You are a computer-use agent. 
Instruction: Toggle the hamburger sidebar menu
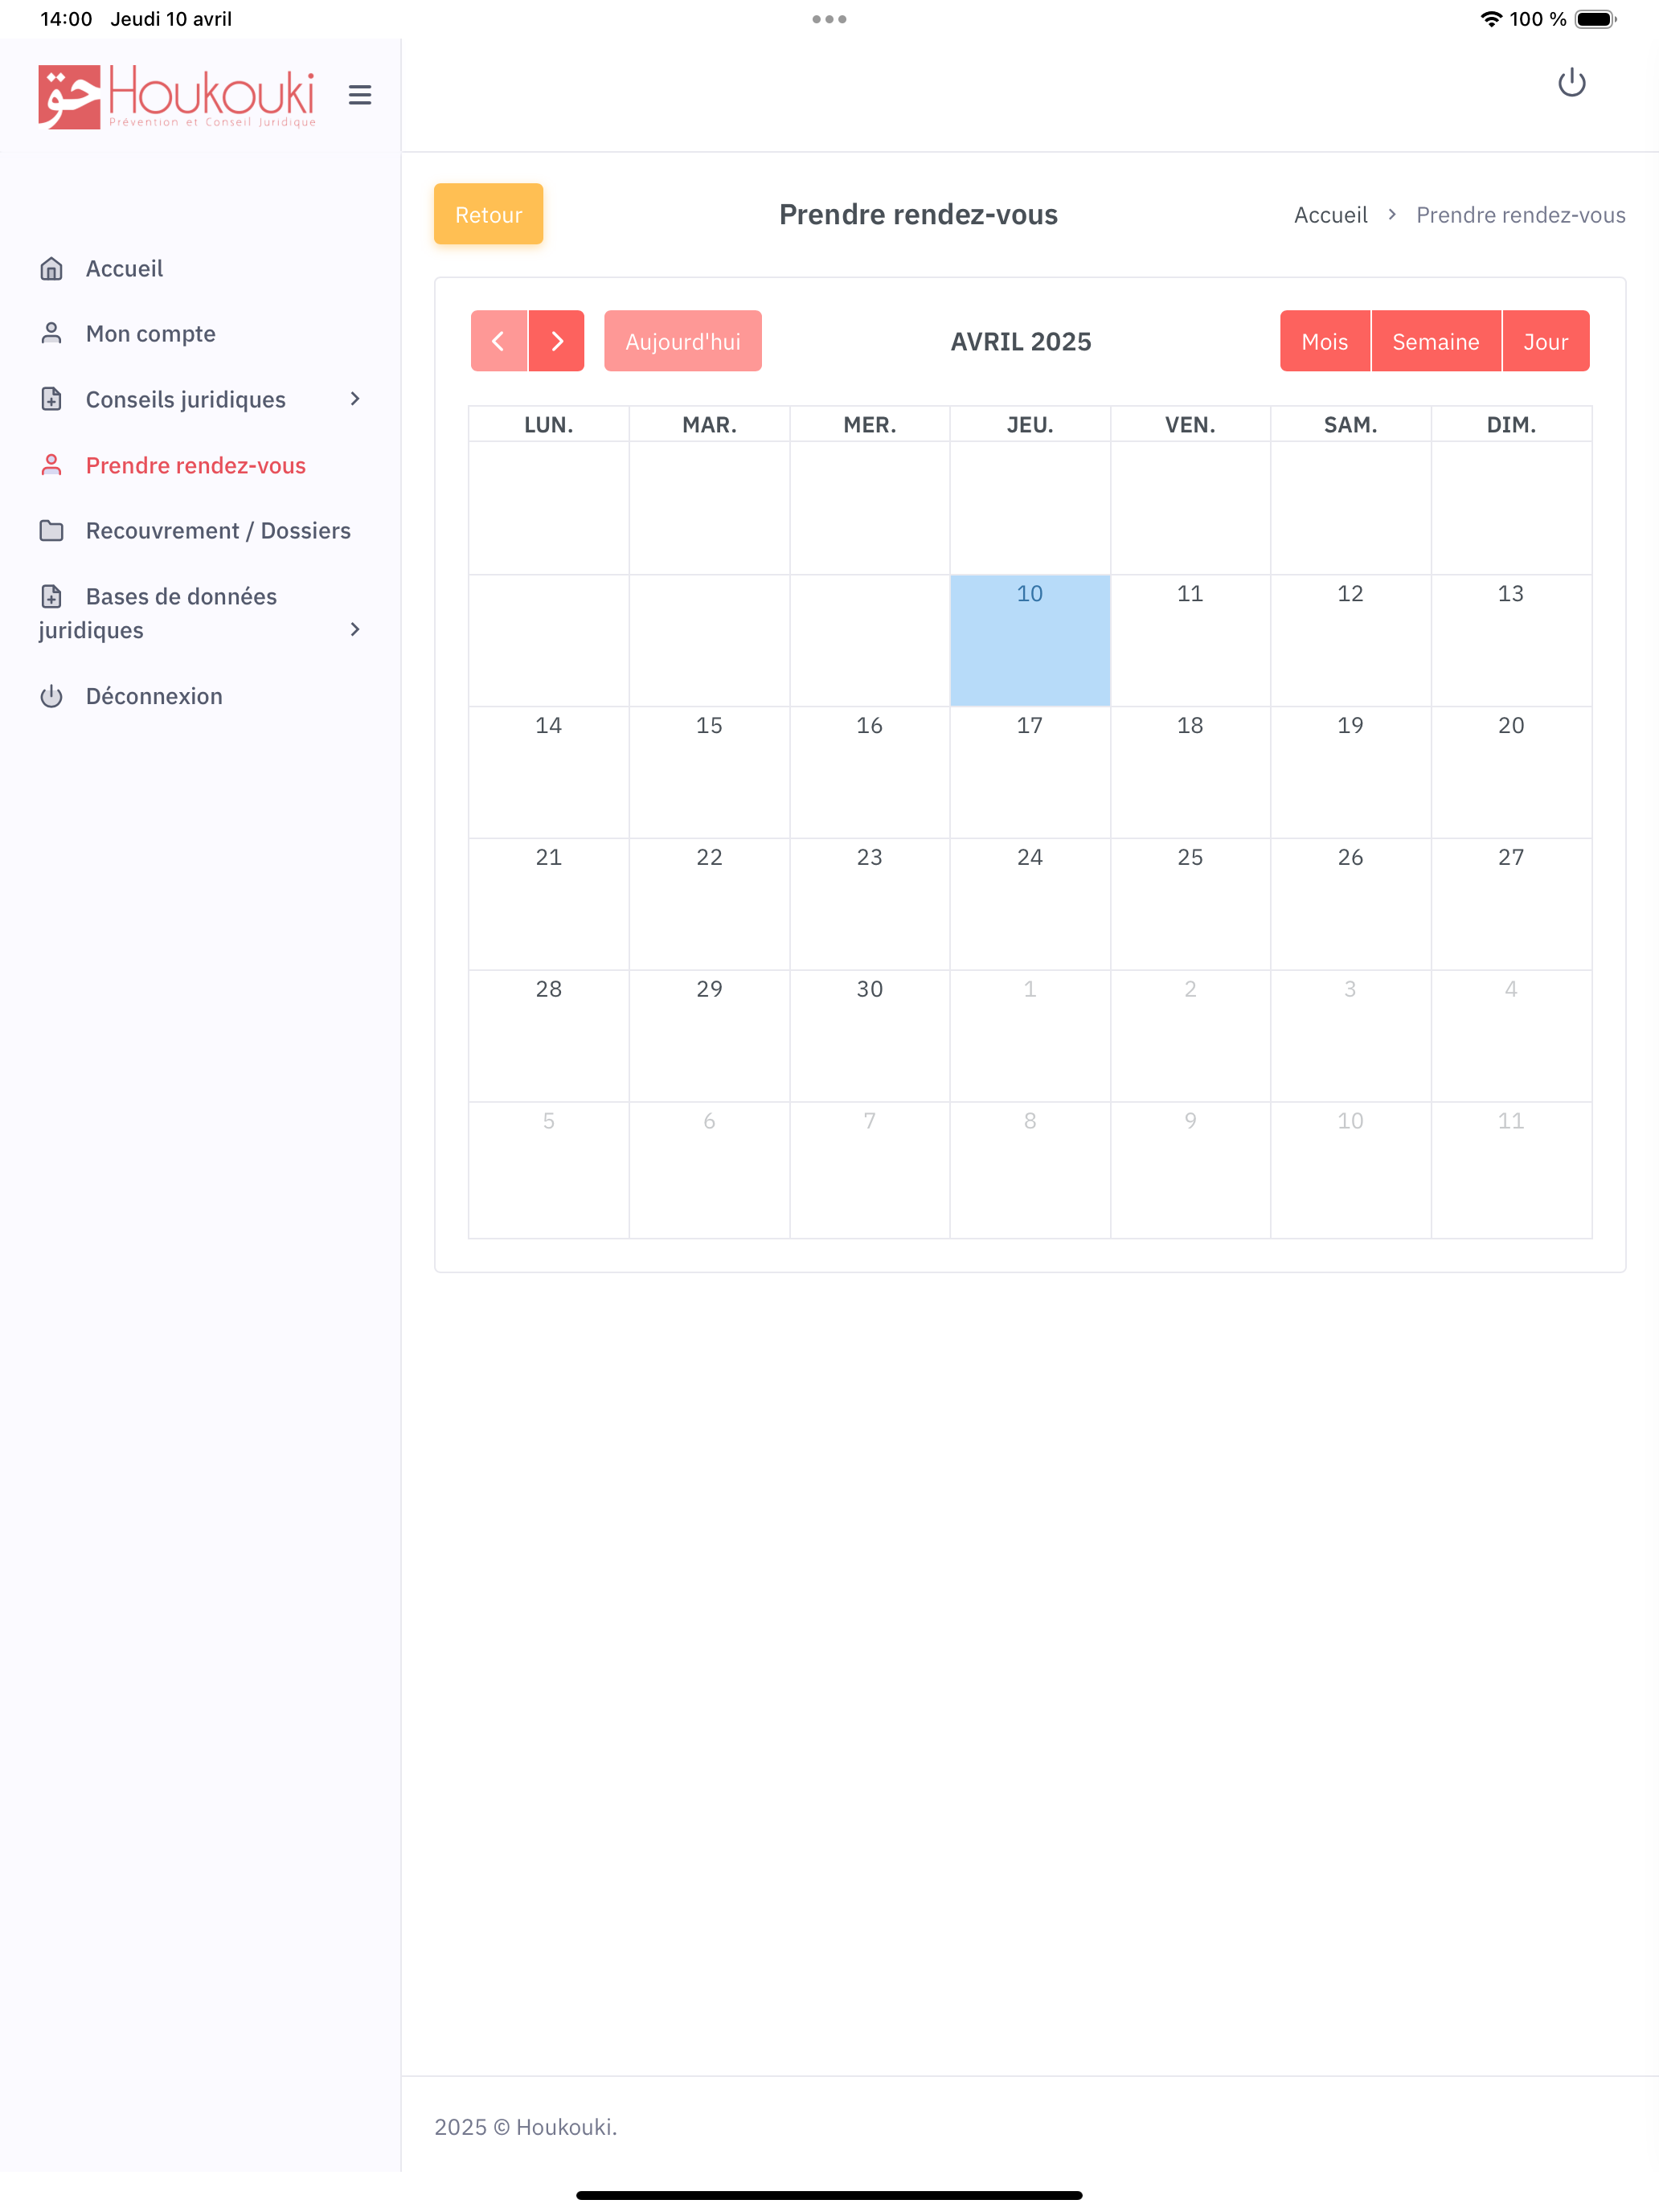[x=360, y=95]
